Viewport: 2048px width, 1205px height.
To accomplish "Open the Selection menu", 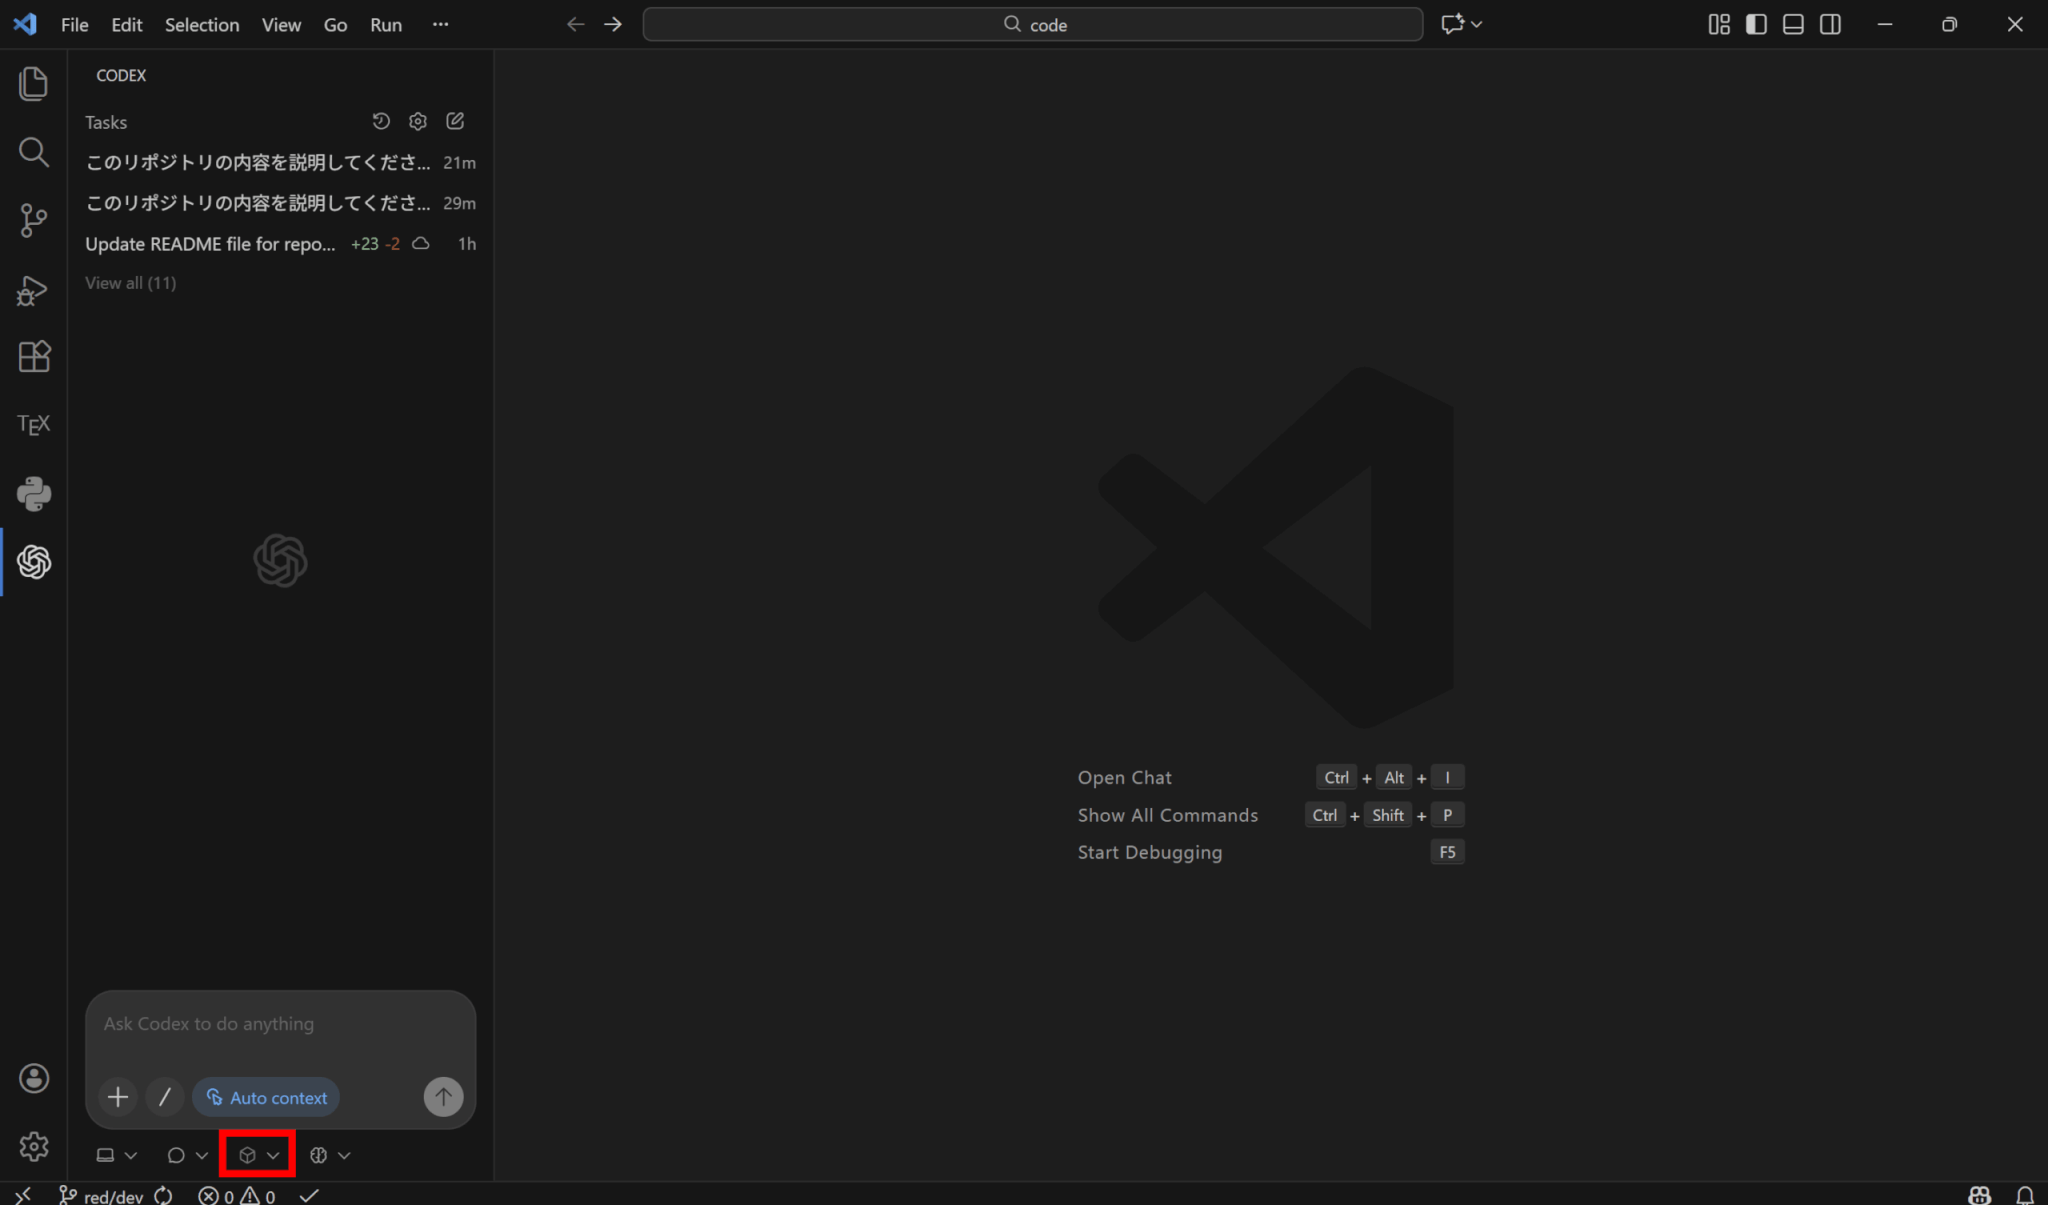I will [x=202, y=24].
